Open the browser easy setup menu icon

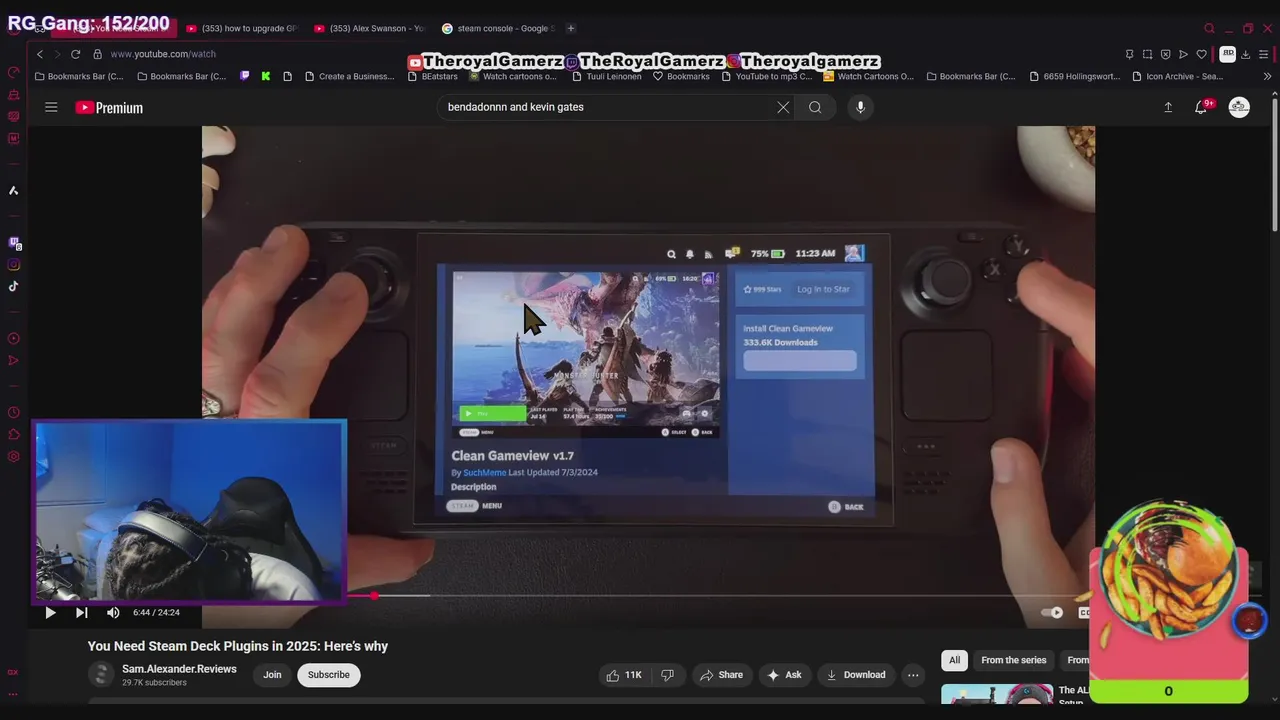coord(1265,54)
